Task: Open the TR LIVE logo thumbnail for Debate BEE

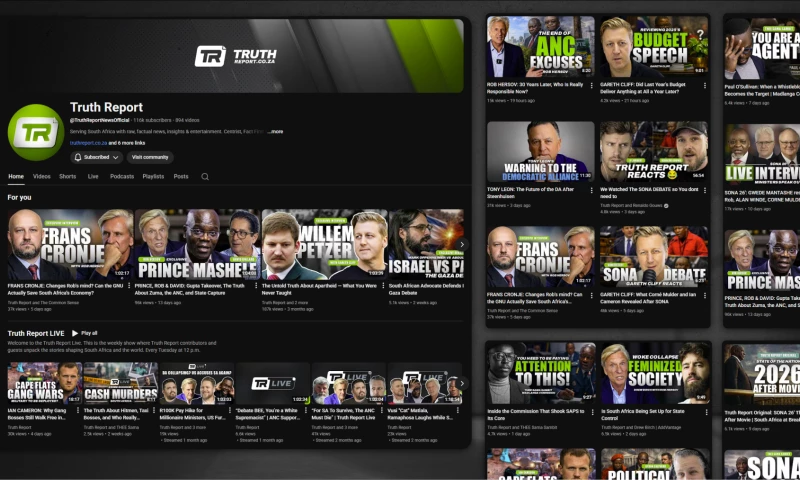Action: 273,383
